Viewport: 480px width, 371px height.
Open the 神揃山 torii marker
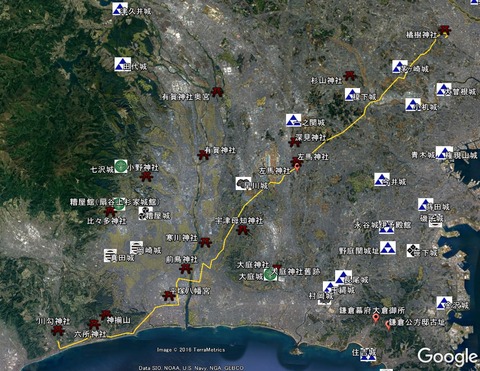105,314
